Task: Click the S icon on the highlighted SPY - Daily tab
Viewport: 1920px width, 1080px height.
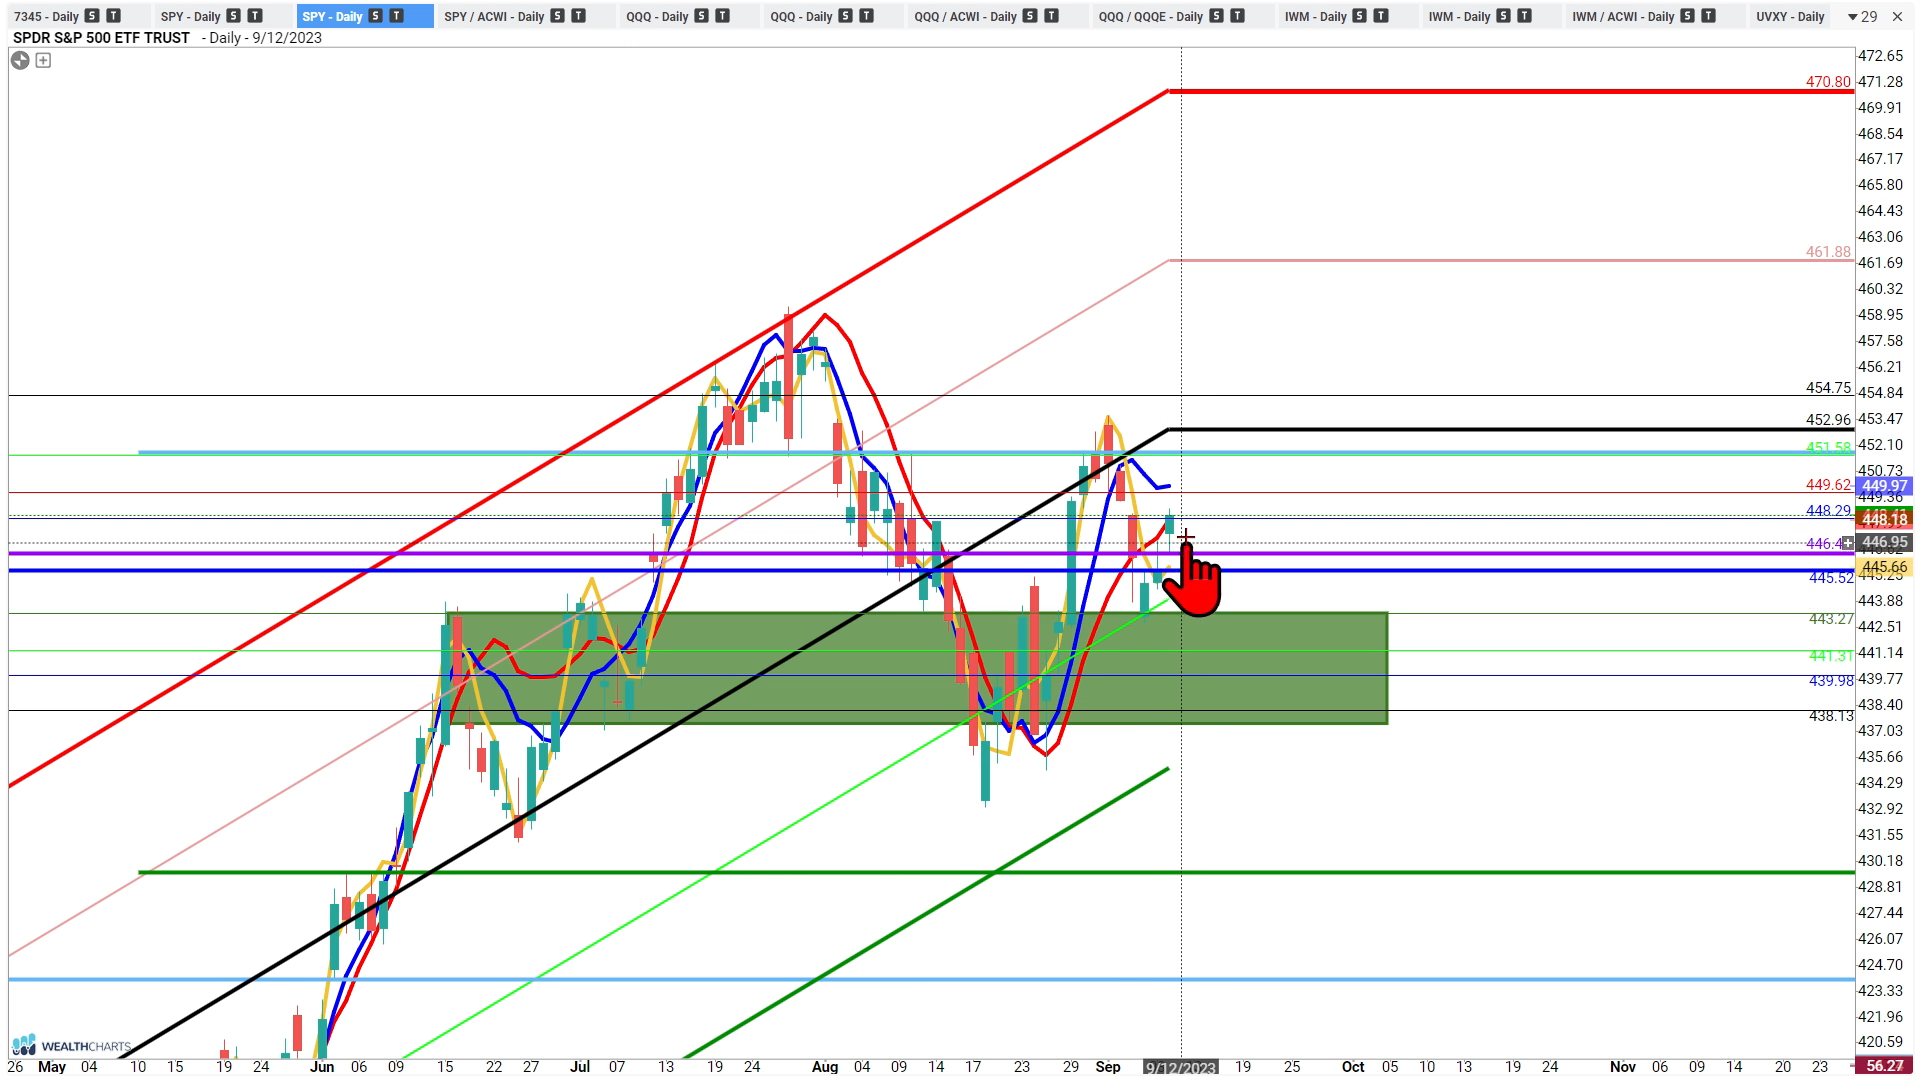Action: coord(375,16)
